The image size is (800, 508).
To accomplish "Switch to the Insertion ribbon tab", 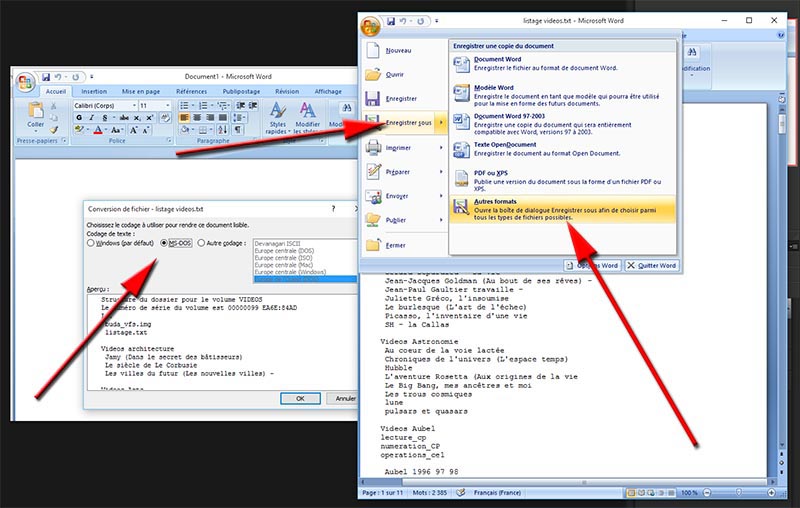I will (94, 91).
